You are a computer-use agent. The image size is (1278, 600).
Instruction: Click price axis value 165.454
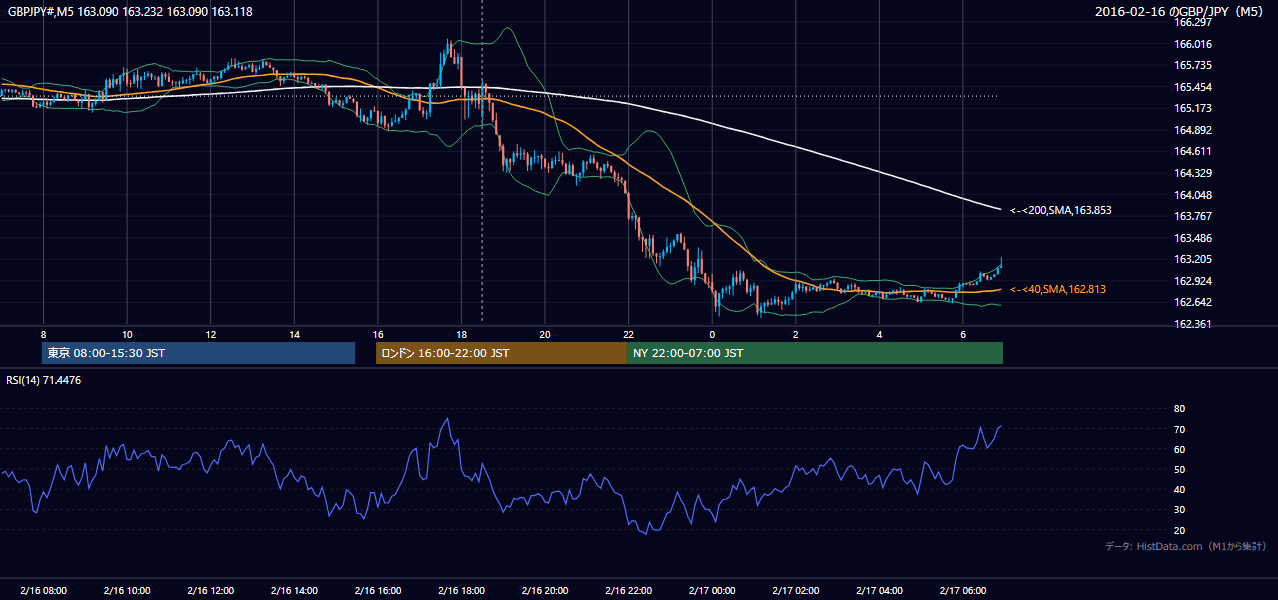1193,87
